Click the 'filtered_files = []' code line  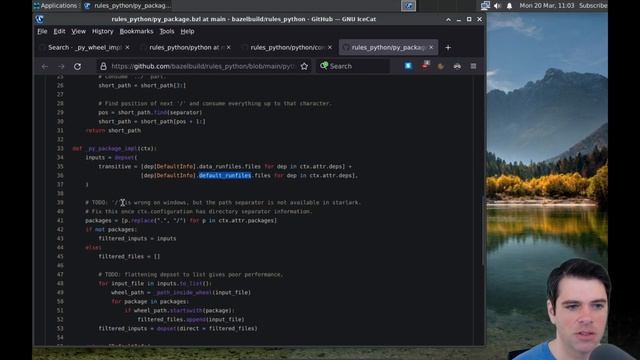[x=129, y=256]
